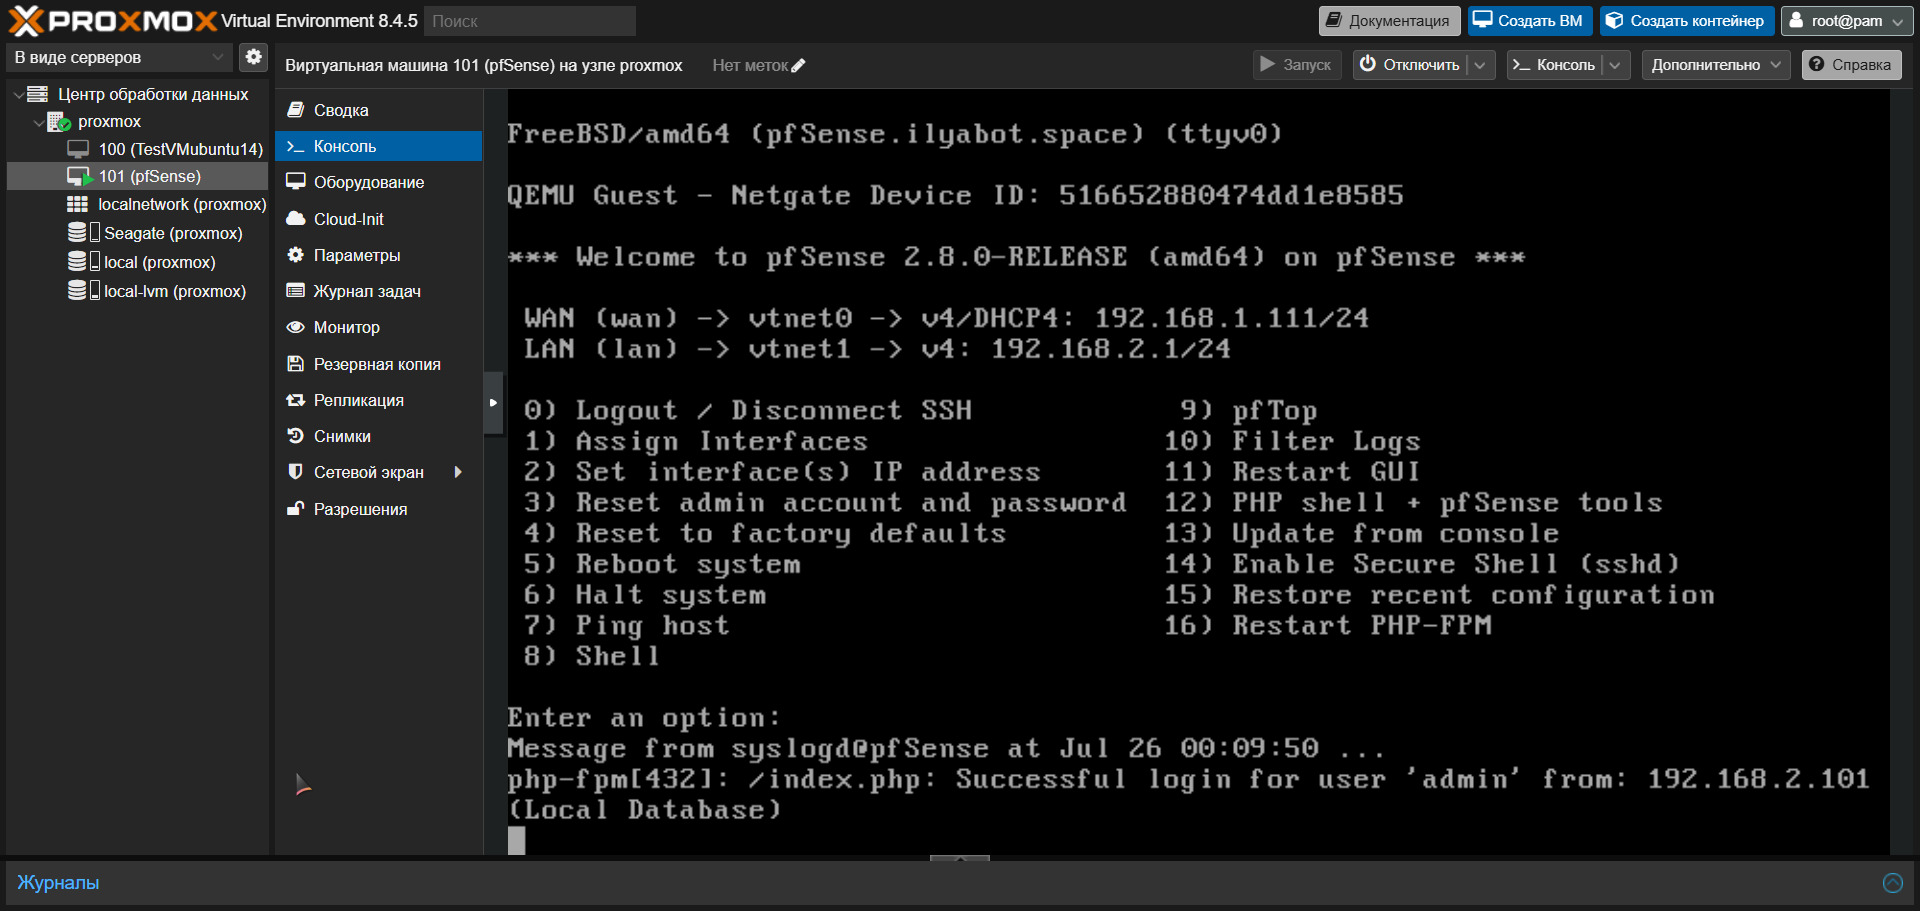Click VM 100 monitor icon
The width and height of the screenshot is (1920, 911).
pos(78,149)
